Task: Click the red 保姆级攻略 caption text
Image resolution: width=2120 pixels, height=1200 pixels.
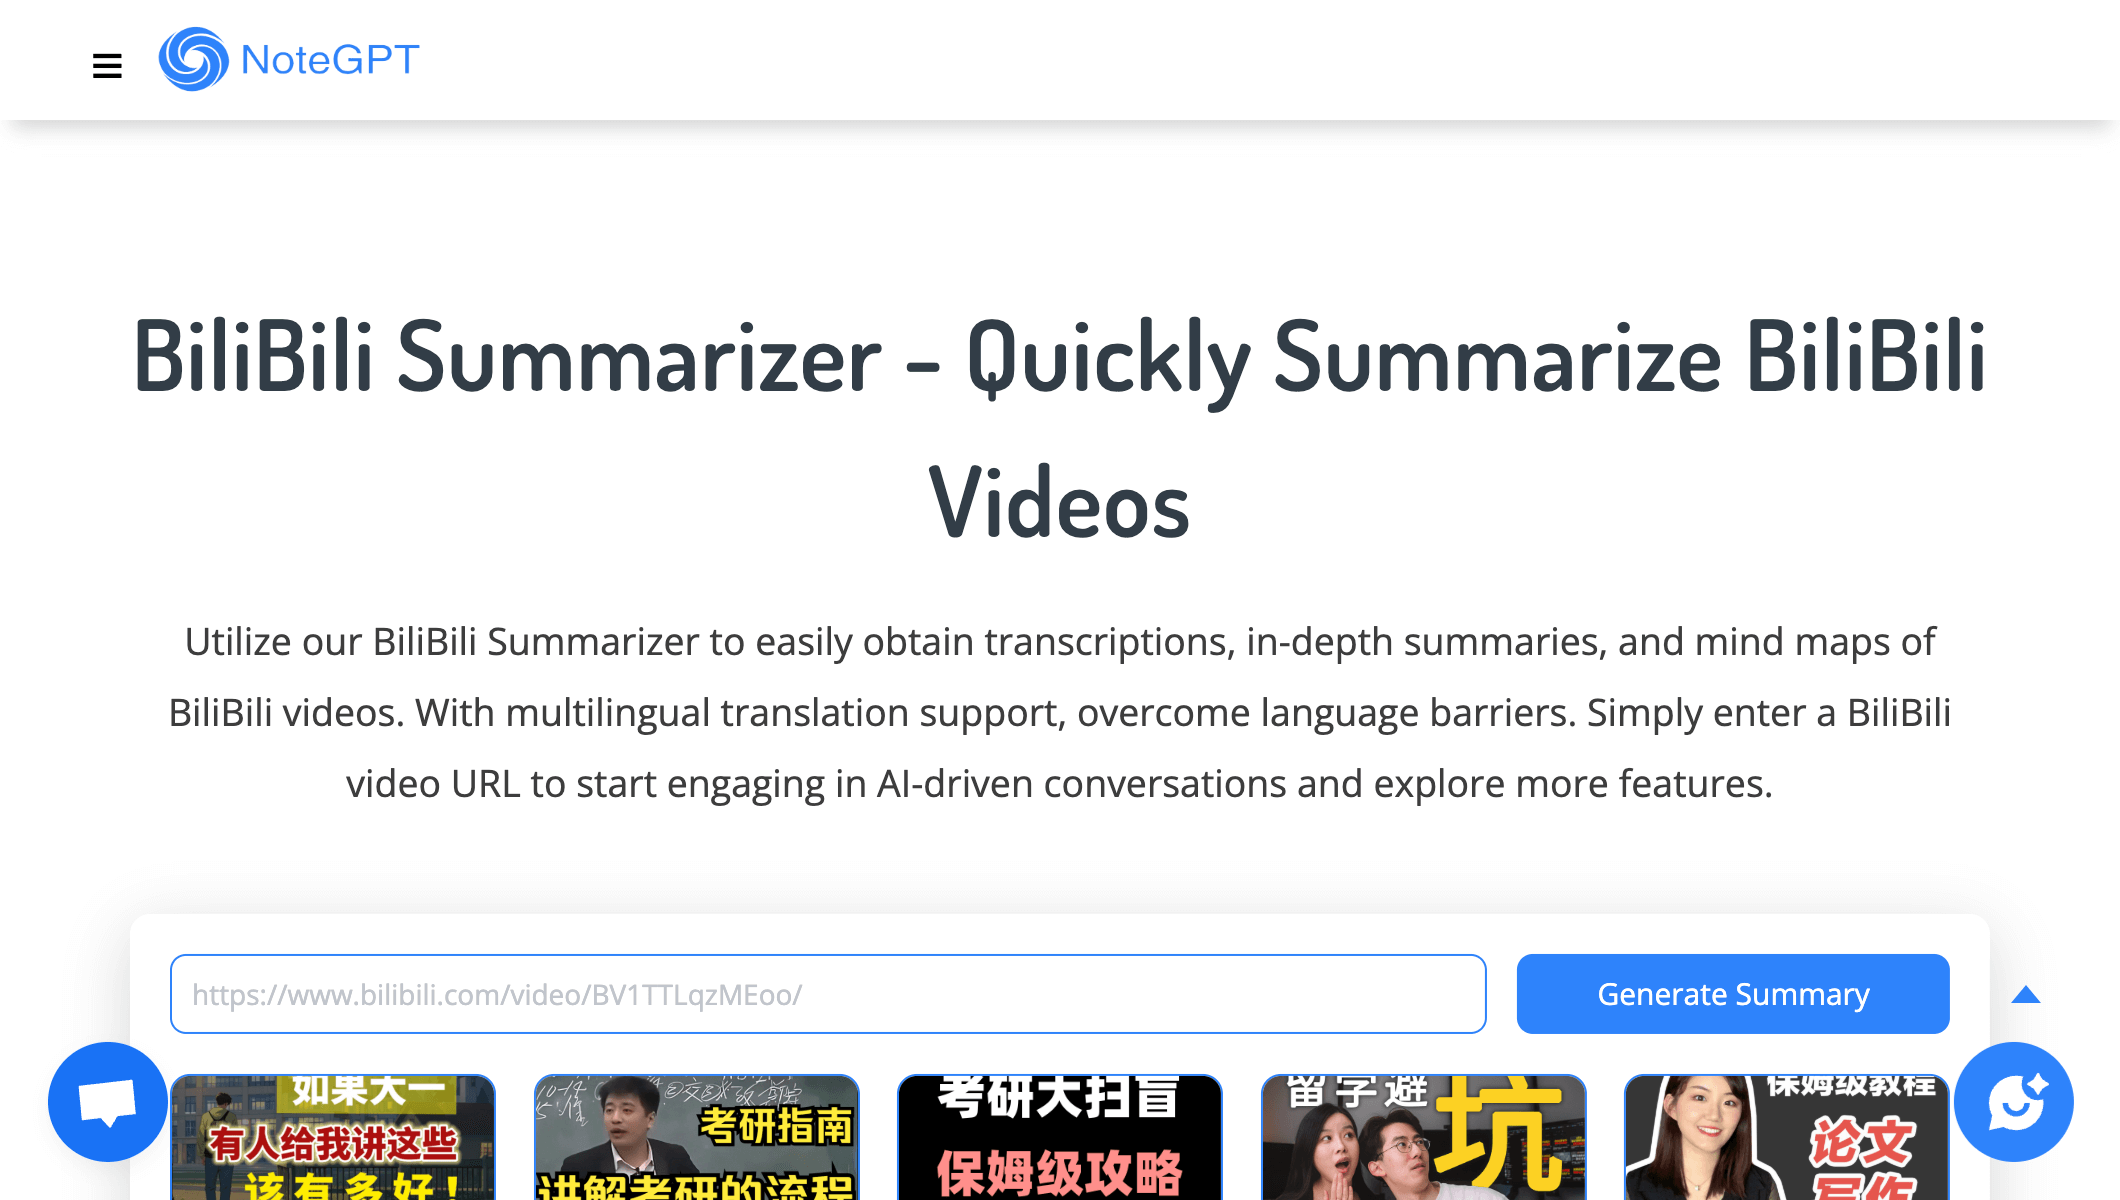Action: [1060, 1172]
